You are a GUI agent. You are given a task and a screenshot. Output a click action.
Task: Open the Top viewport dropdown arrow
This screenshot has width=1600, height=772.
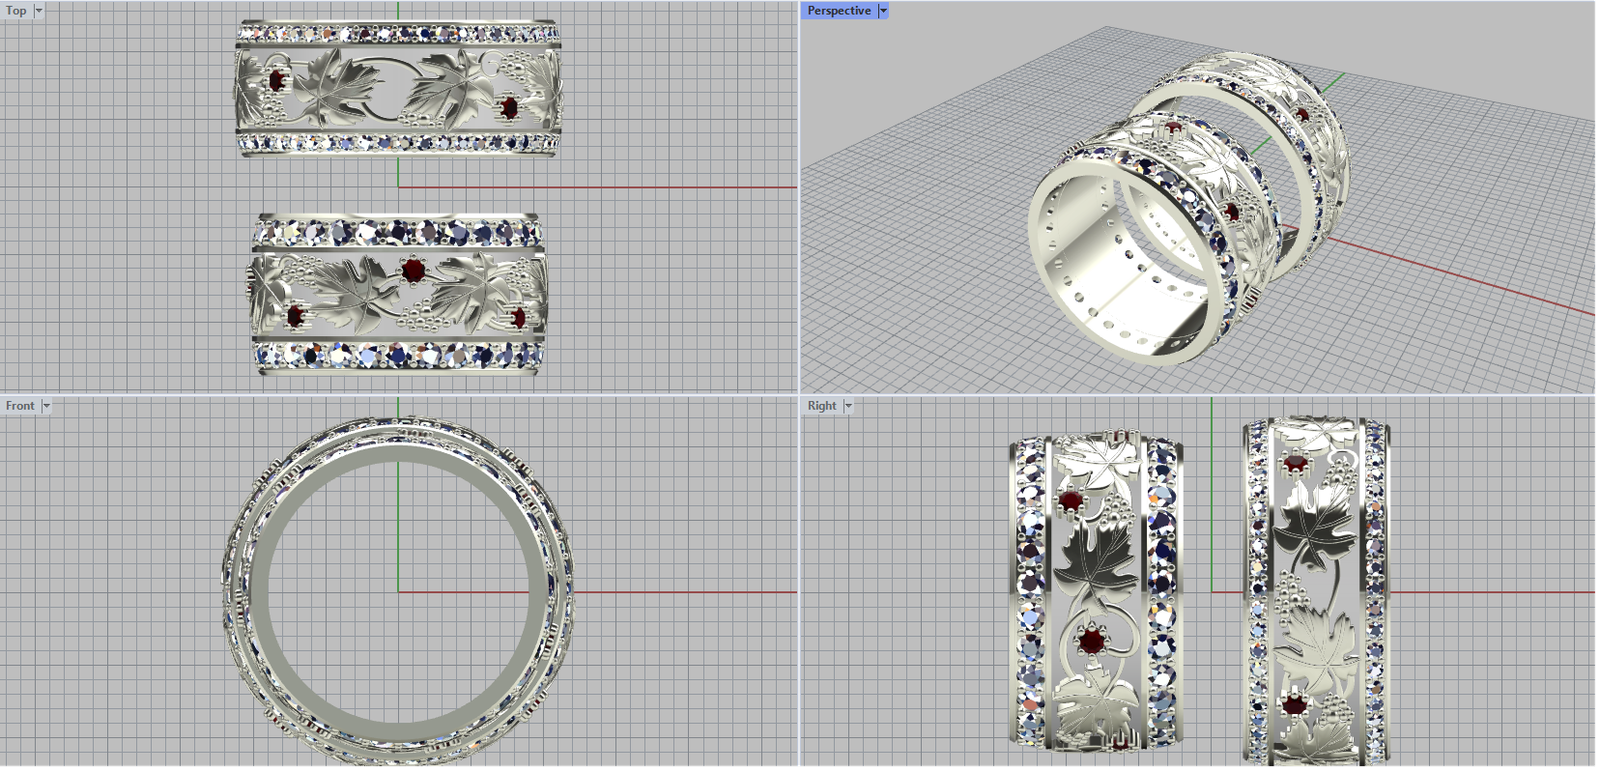(39, 11)
